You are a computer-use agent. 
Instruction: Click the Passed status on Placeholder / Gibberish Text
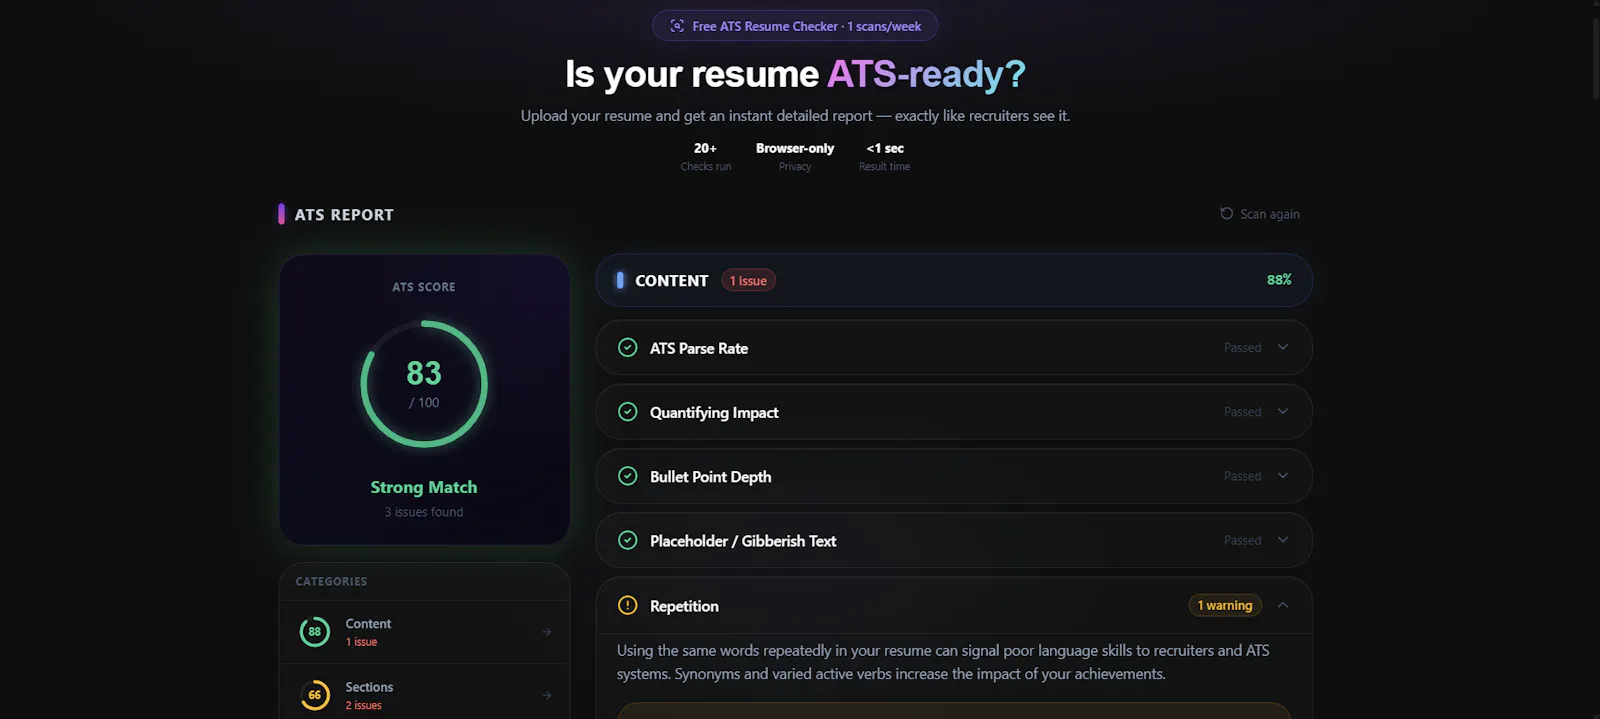tap(1242, 541)
